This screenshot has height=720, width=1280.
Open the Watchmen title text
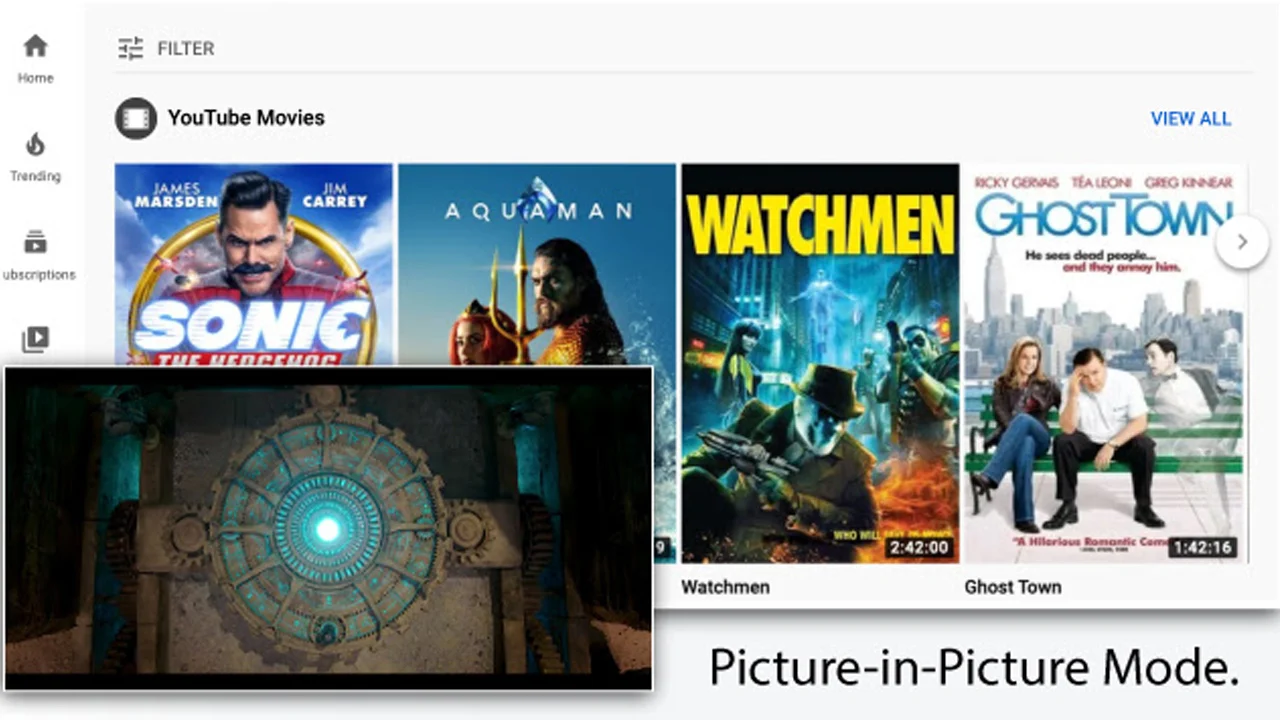tap(725, 587)
